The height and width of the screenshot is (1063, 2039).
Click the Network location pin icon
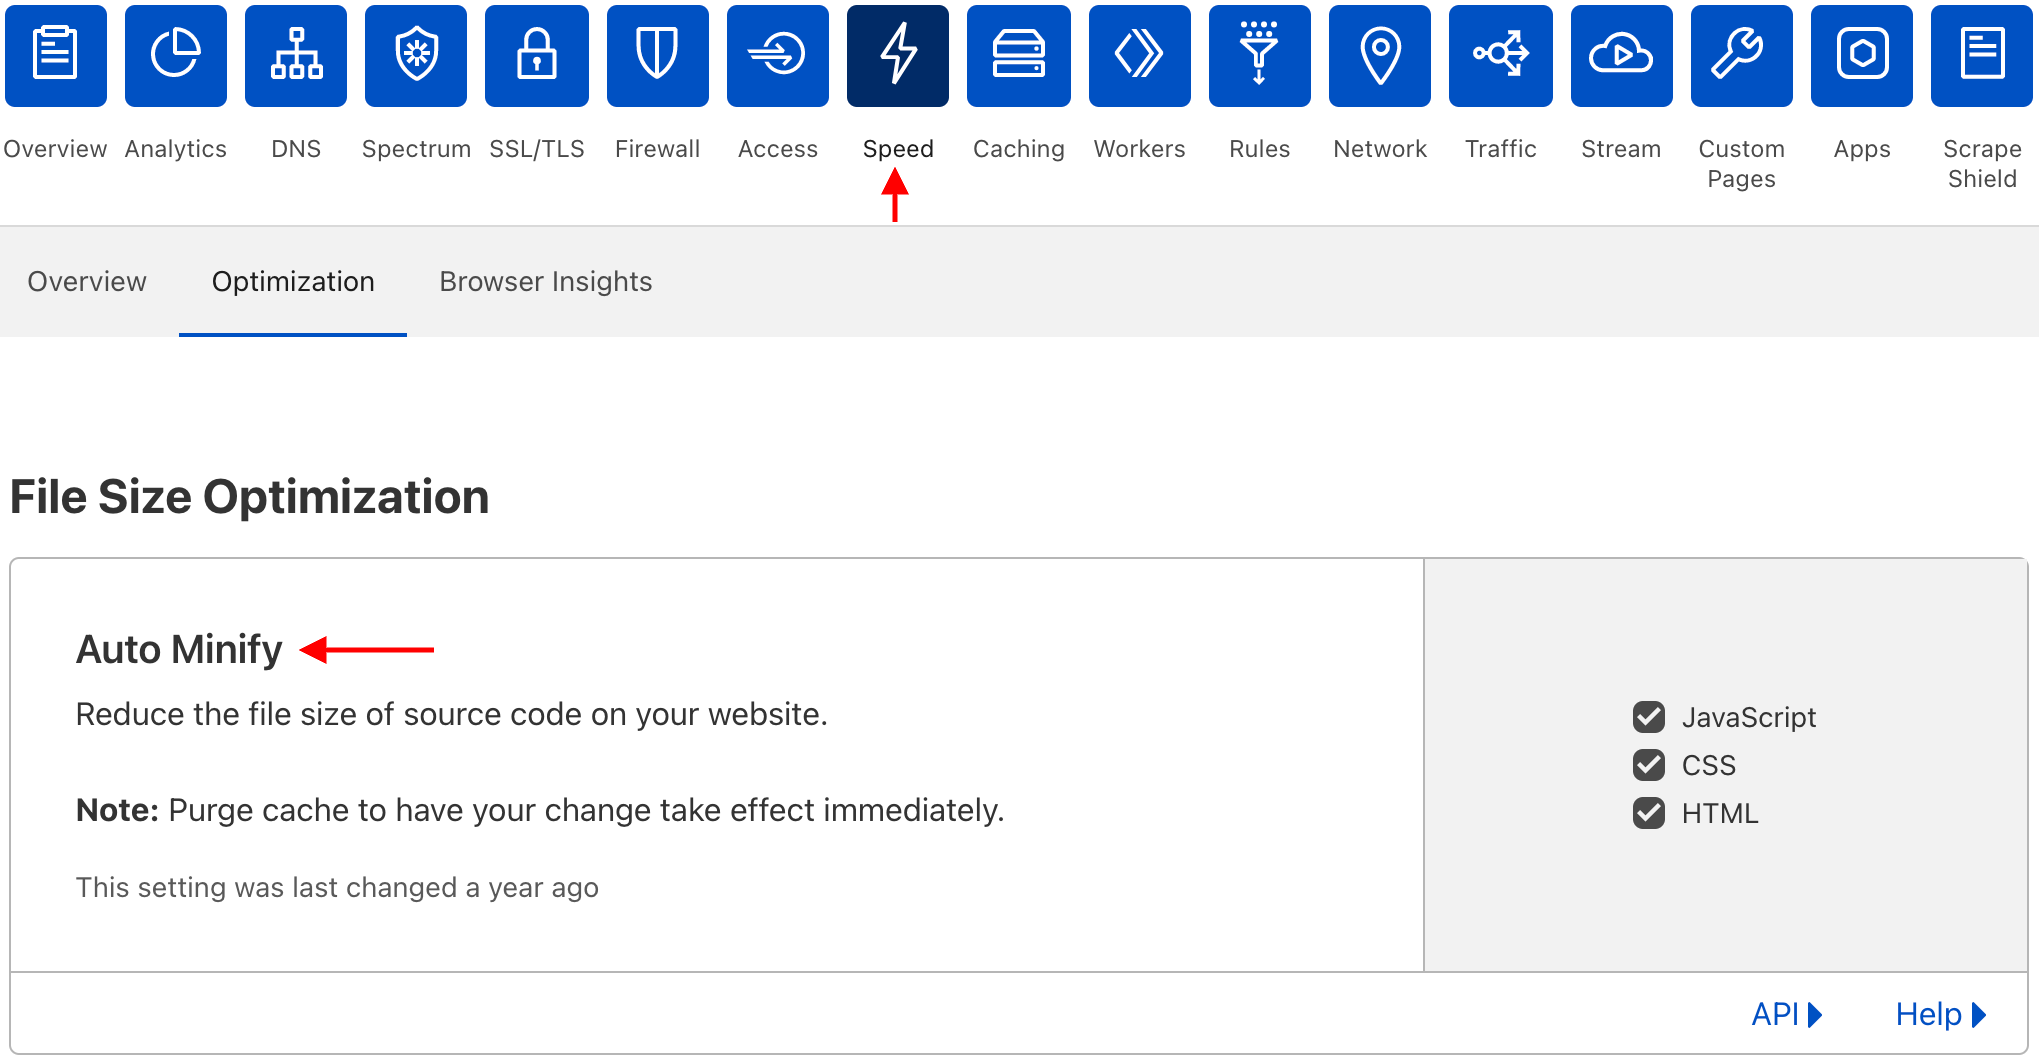1379,55
